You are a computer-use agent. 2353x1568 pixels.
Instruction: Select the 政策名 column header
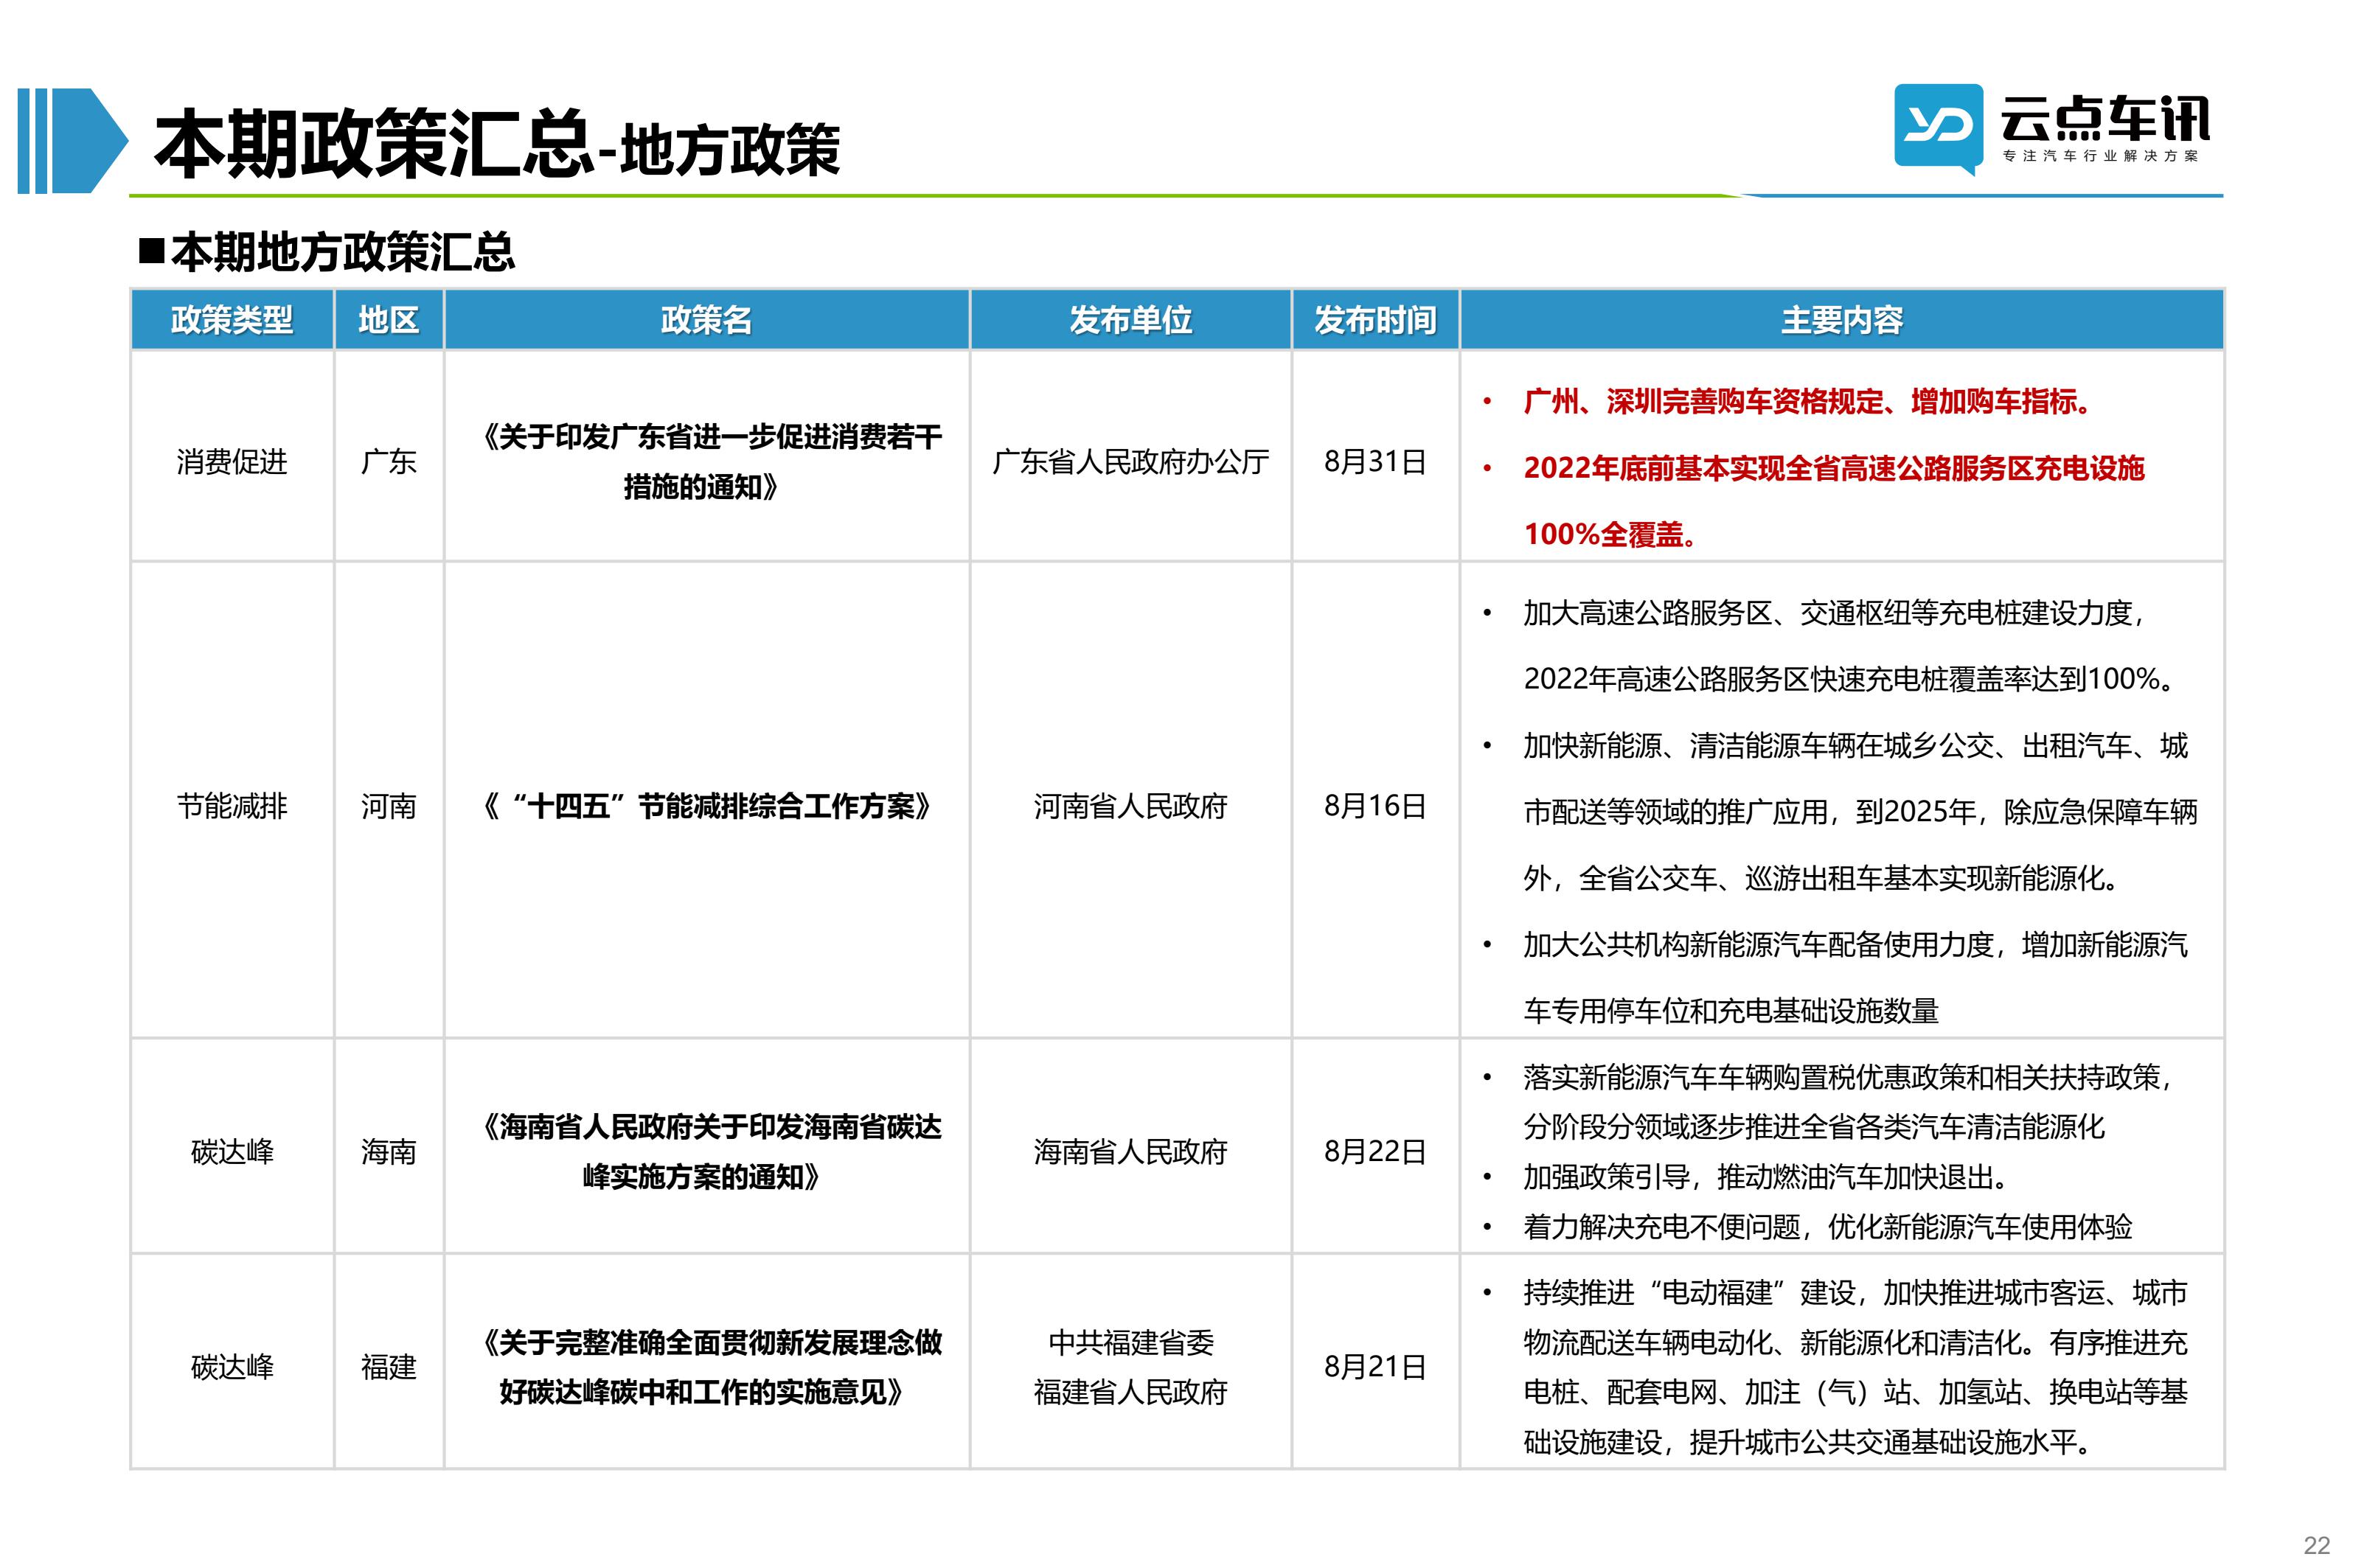pos(706,320)
